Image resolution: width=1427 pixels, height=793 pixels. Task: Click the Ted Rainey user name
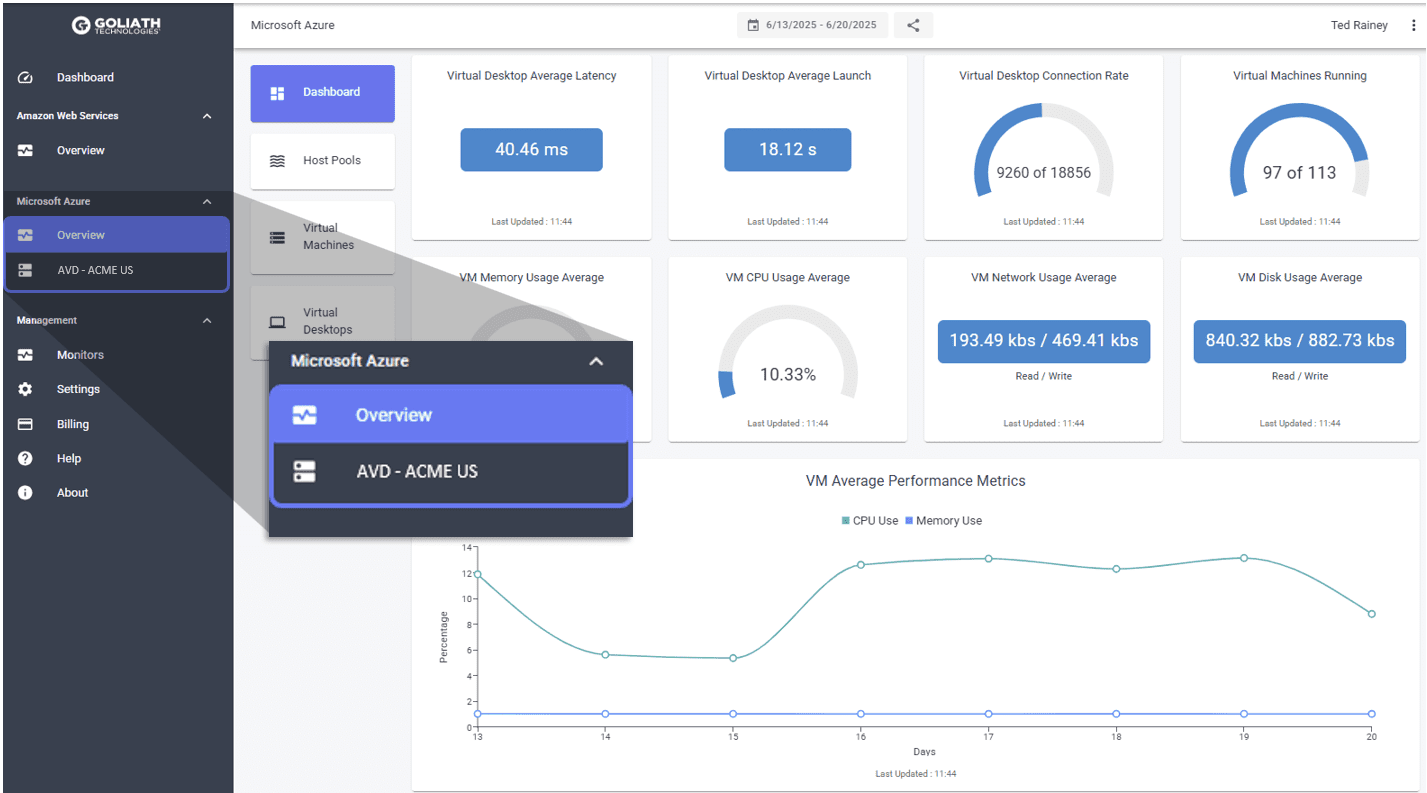[1359, 25]
